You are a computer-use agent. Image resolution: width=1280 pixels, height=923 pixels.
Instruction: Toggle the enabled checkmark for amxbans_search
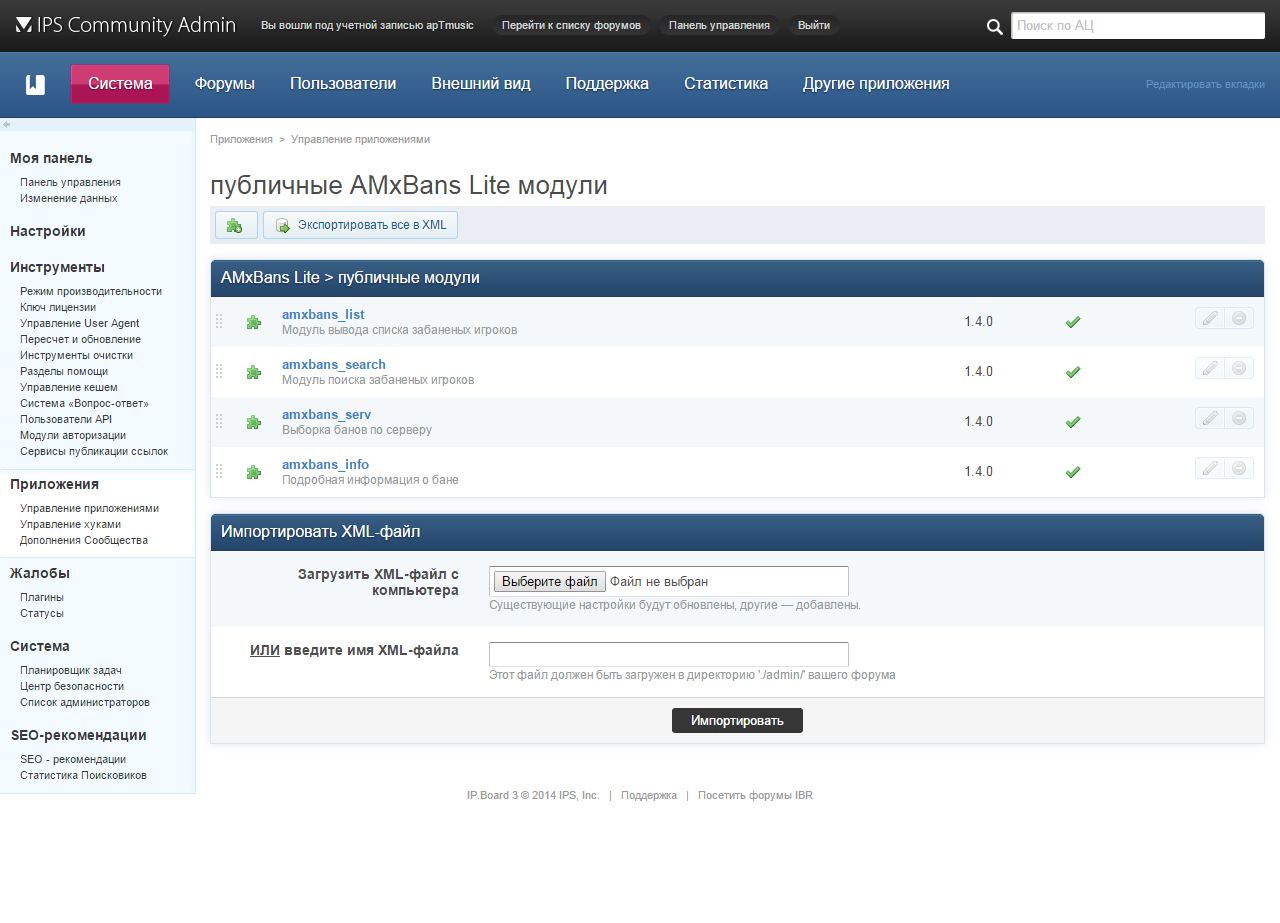tap(1073, 372)
